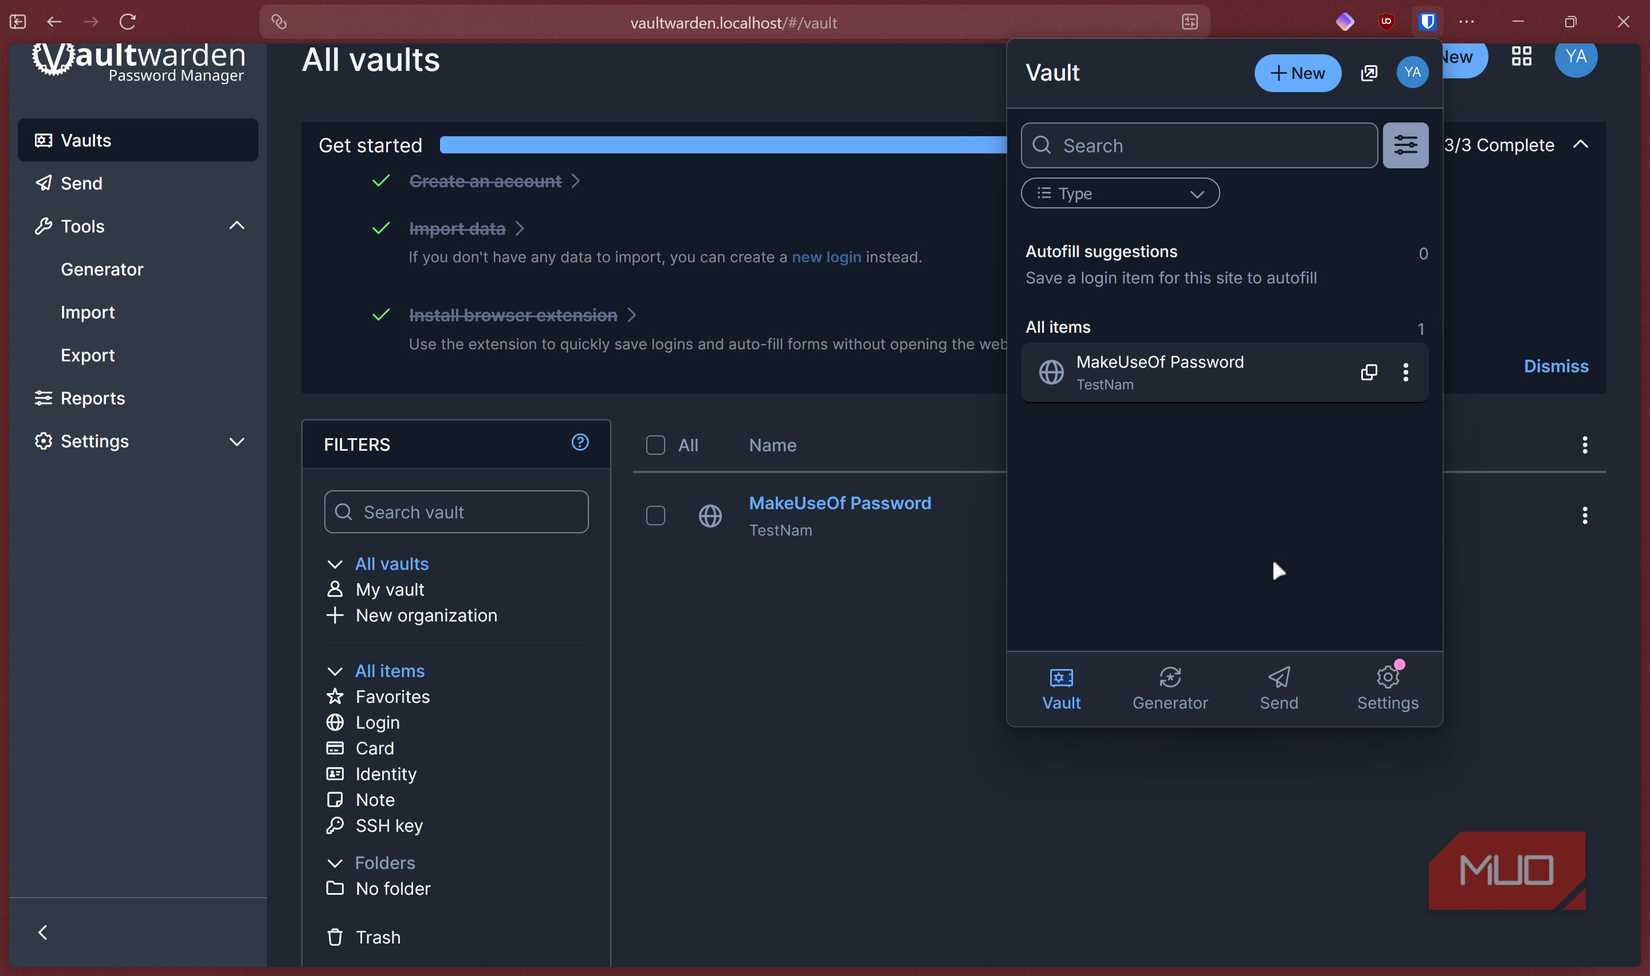Collapse the 3/3 Complete get started panel
This screenshot has height=976, width=1650.
pos(1582,144)
